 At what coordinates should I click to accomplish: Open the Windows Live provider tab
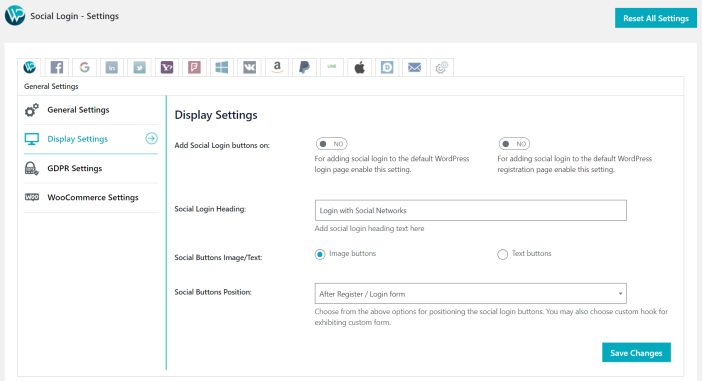click(x=222, y=68)
